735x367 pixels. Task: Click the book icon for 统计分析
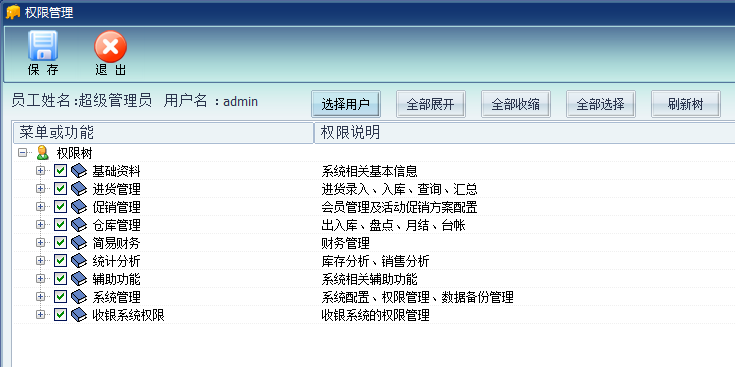pyautogui.click(x=79, y=261)
